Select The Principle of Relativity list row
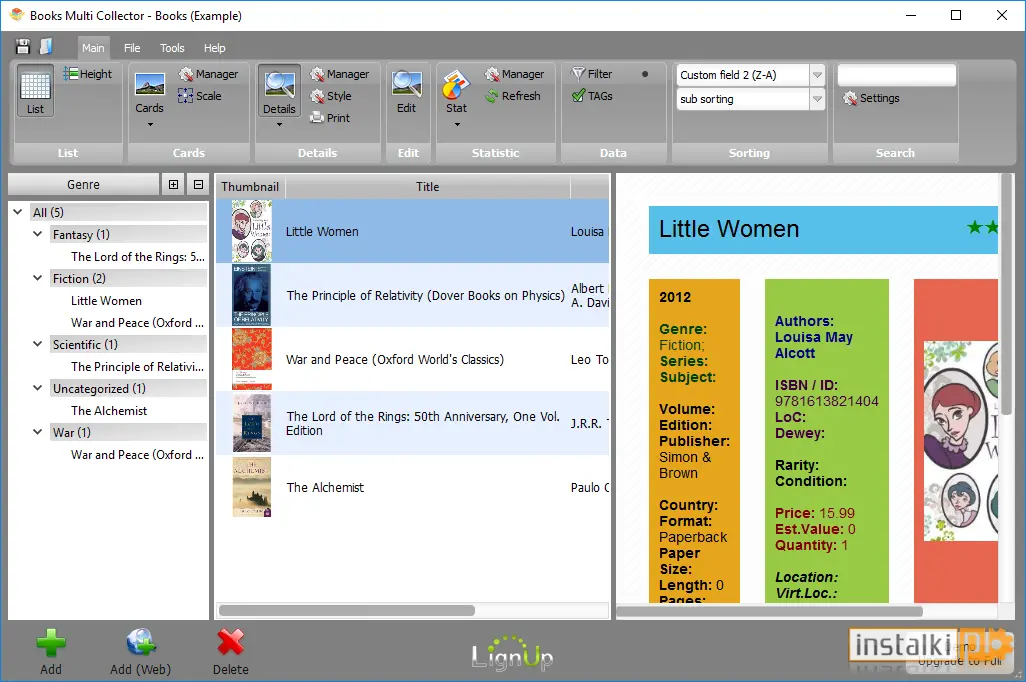The image size is (1026, 682). [412, 295]
